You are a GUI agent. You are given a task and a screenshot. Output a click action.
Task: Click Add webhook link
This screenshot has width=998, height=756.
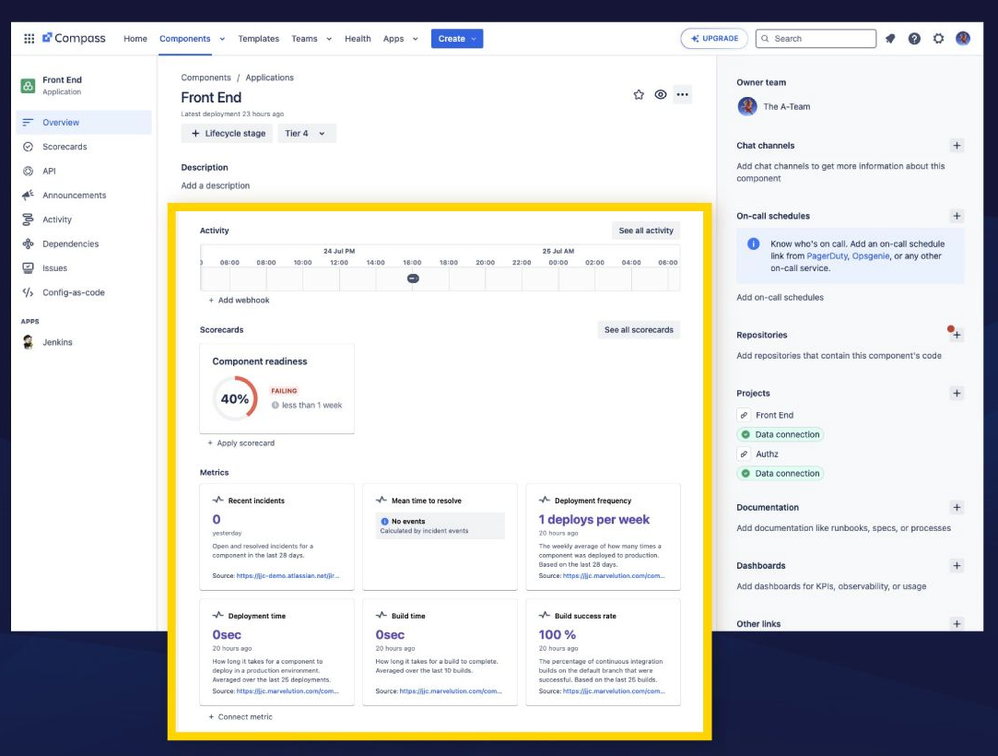click(x=239, y=300)
